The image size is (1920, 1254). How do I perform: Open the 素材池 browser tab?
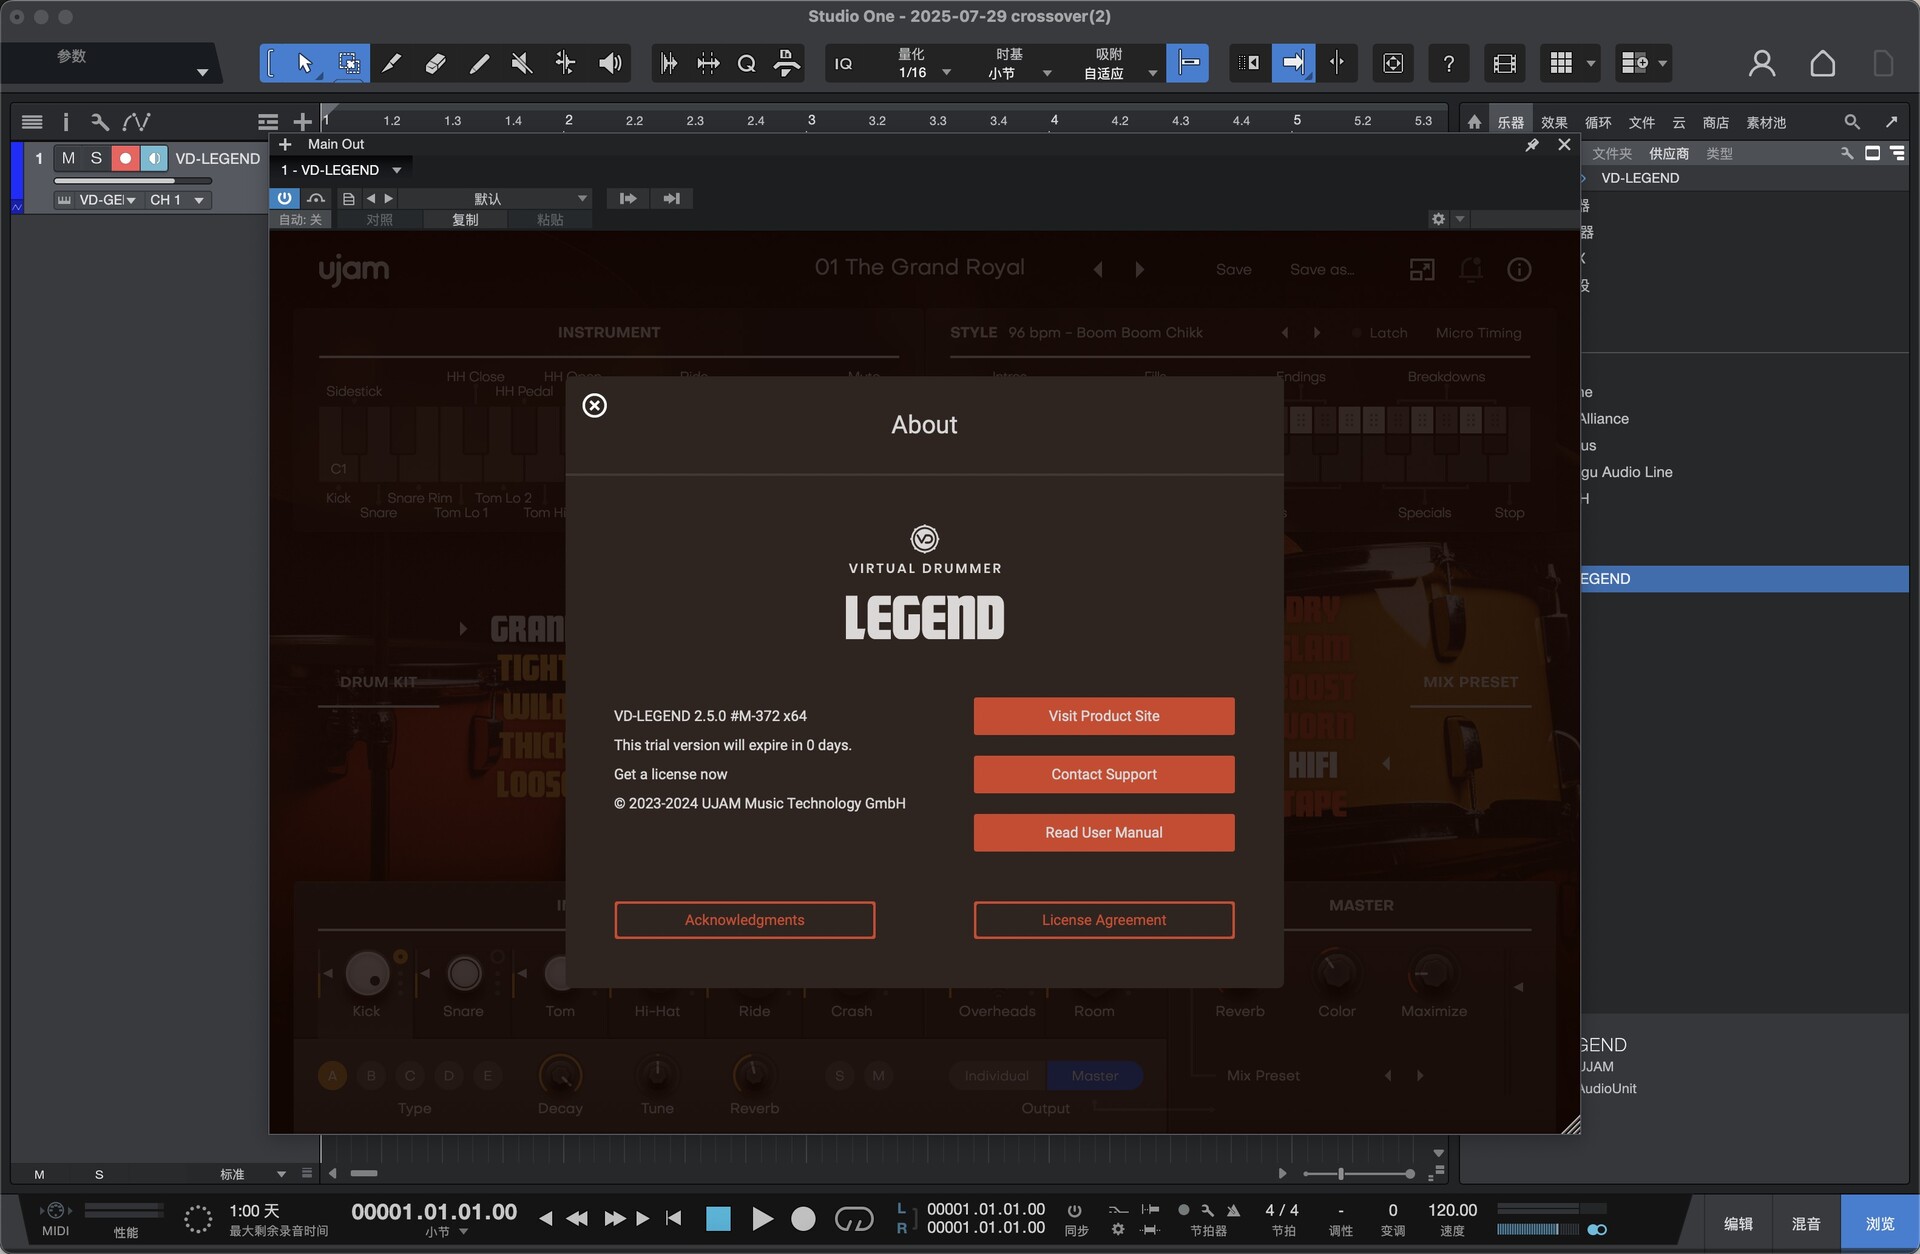[1766, 123]
